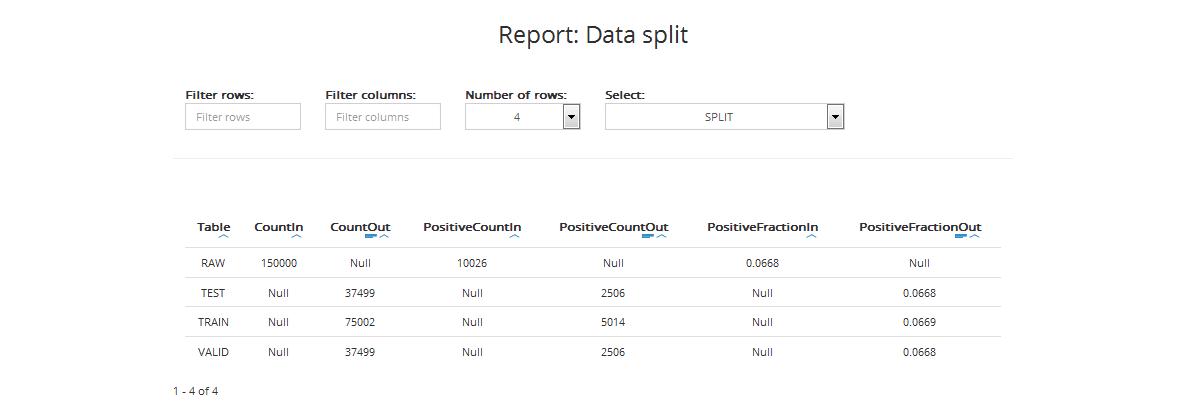Click the Report: Data split title
Screen dimensions: 1188x411
593,35
